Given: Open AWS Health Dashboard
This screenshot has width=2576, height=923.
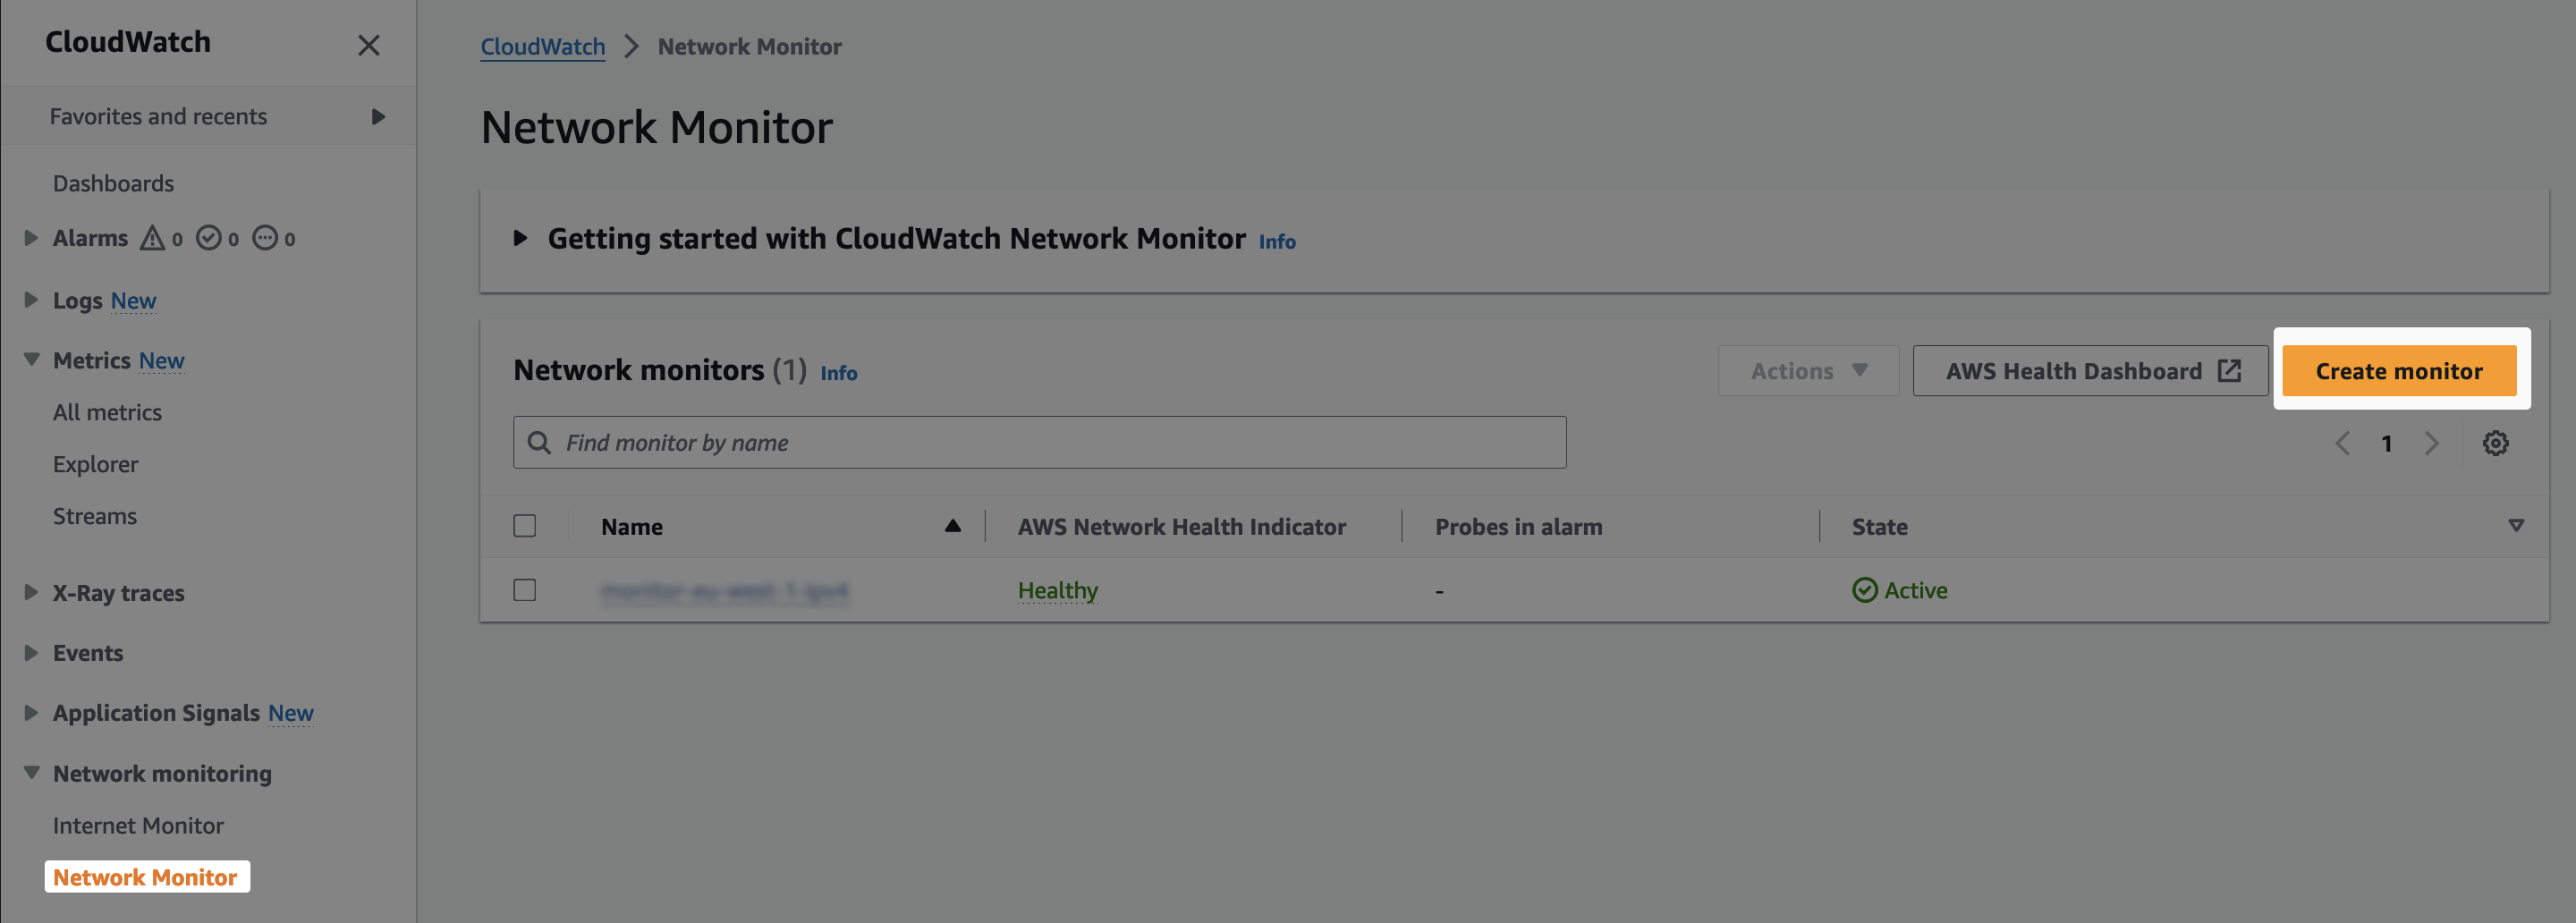Looking at the screenshot, I should coord(2090,371).
